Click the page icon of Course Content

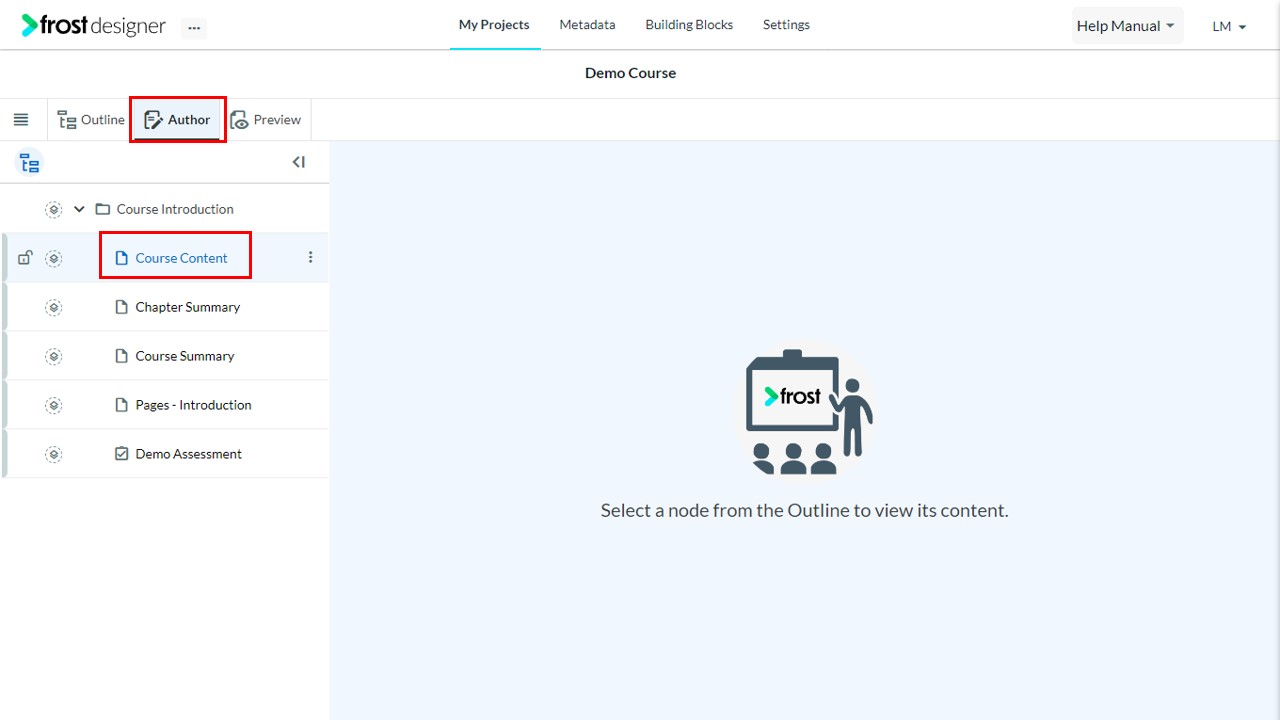122,258
